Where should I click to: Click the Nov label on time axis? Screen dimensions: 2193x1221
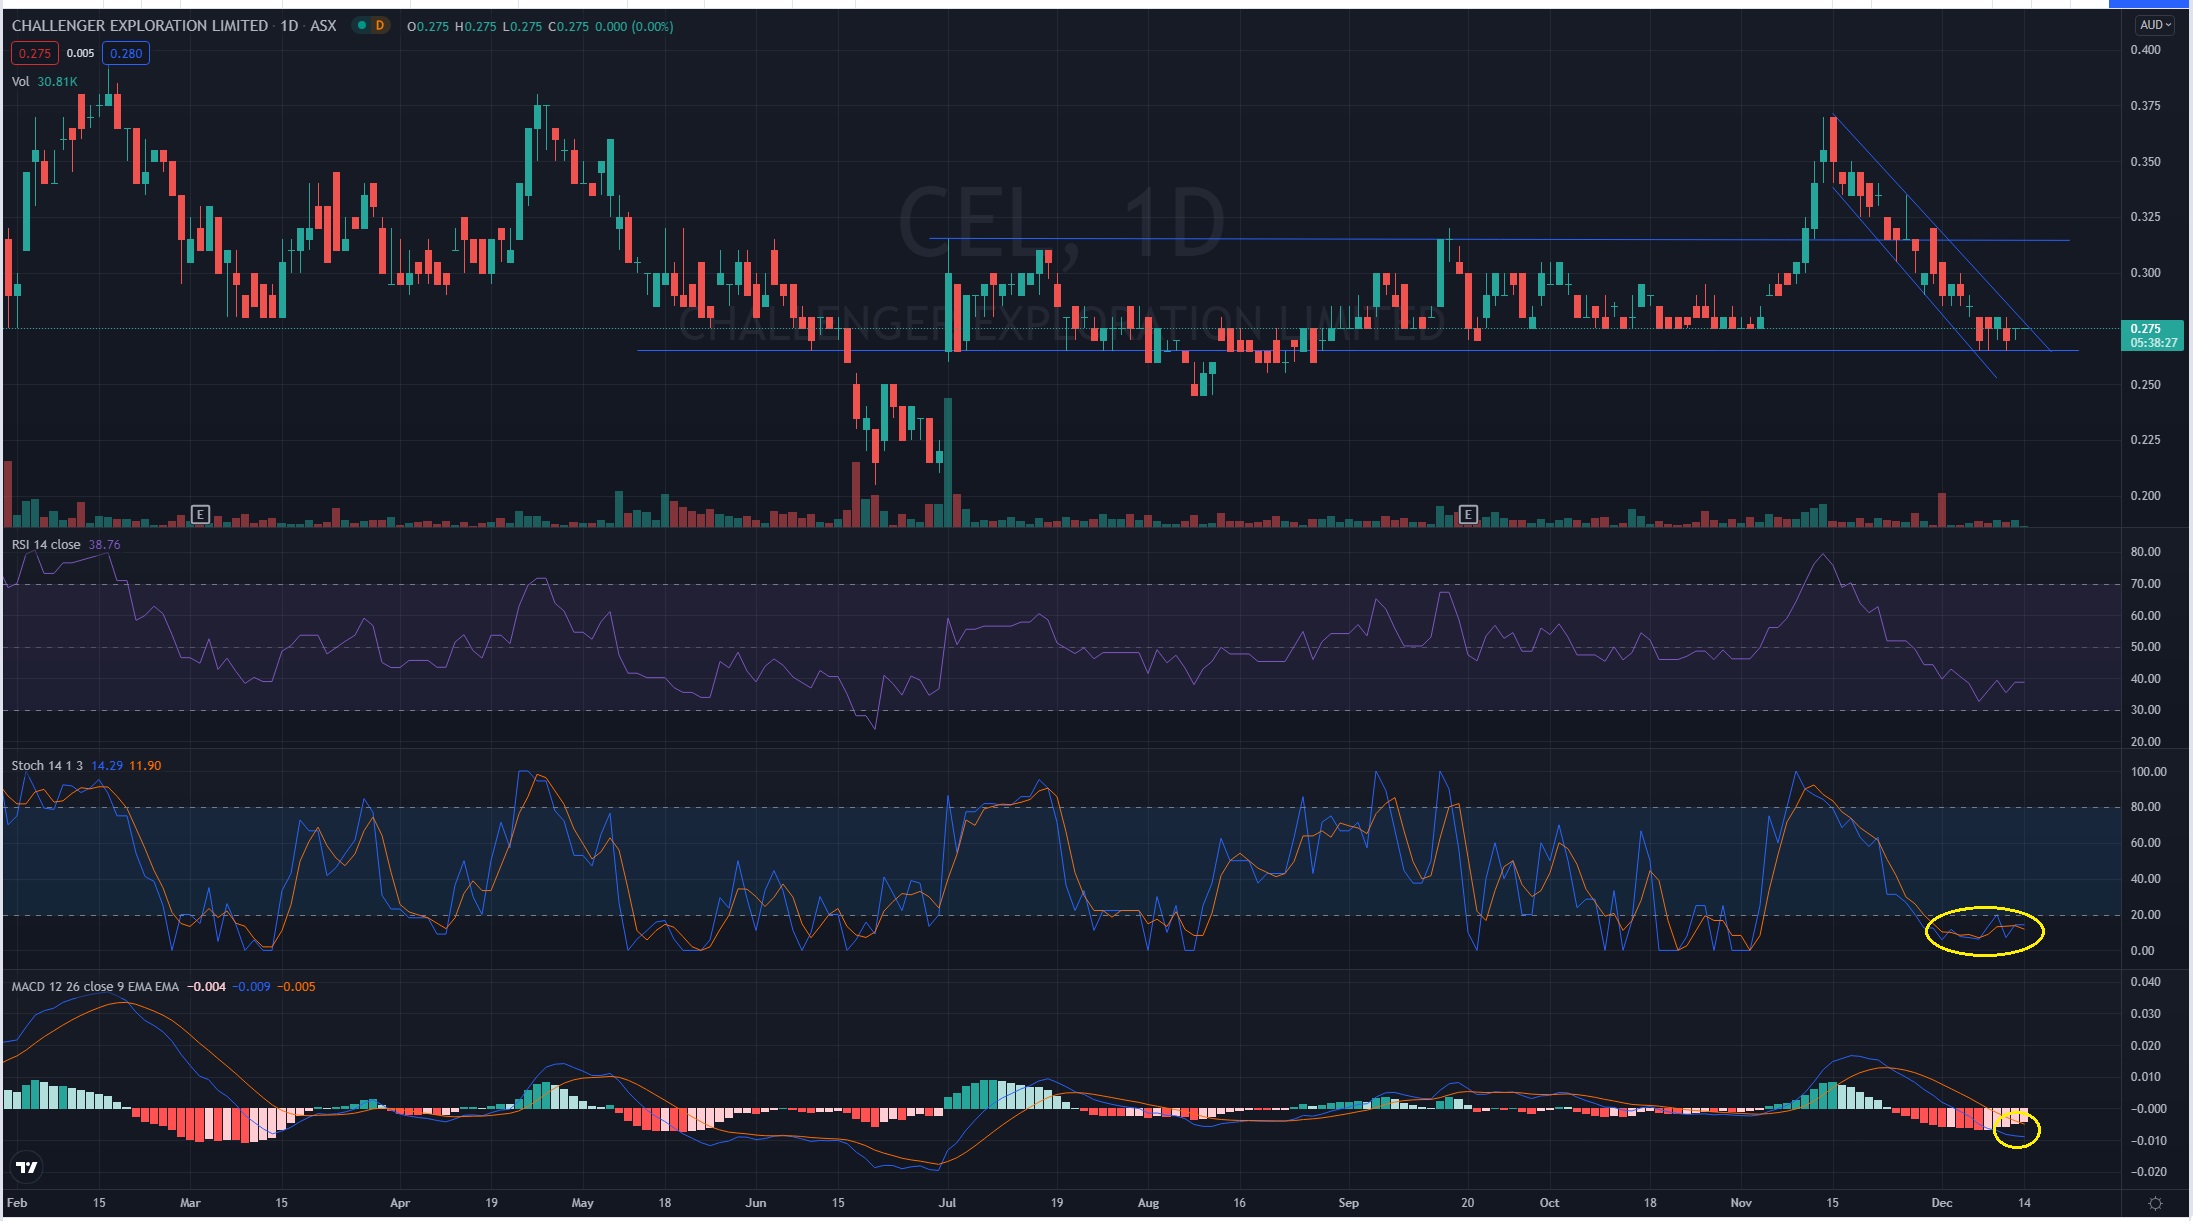[x=1741, y=1203]
